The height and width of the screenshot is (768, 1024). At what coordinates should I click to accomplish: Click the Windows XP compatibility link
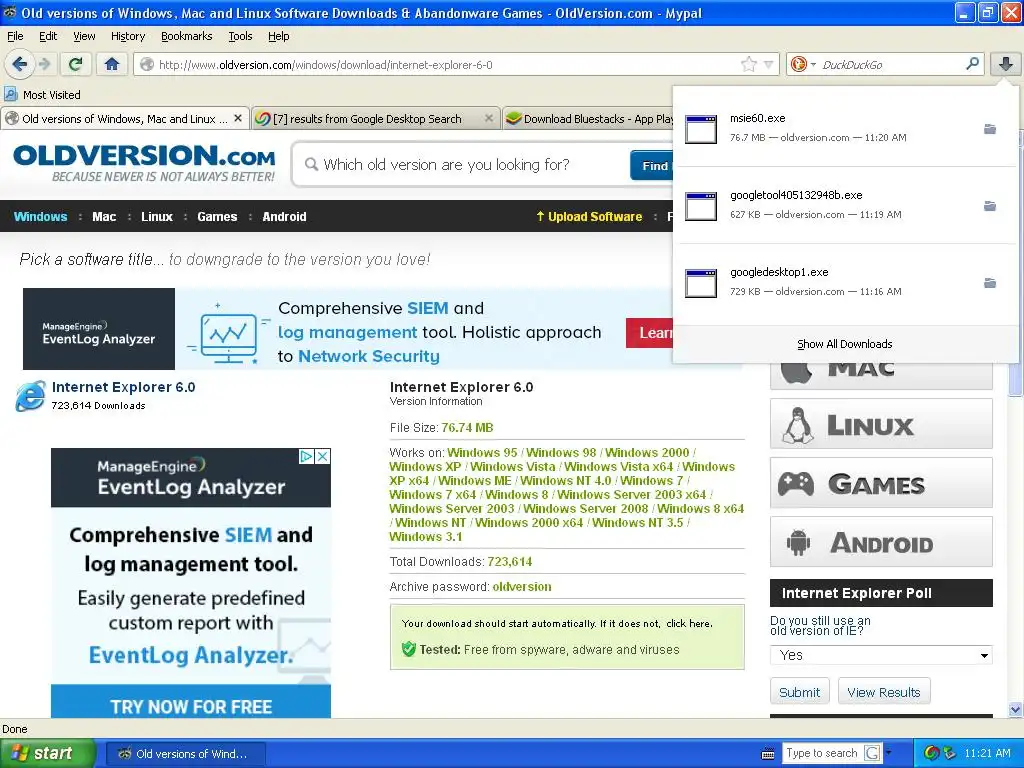click(425, 466)
